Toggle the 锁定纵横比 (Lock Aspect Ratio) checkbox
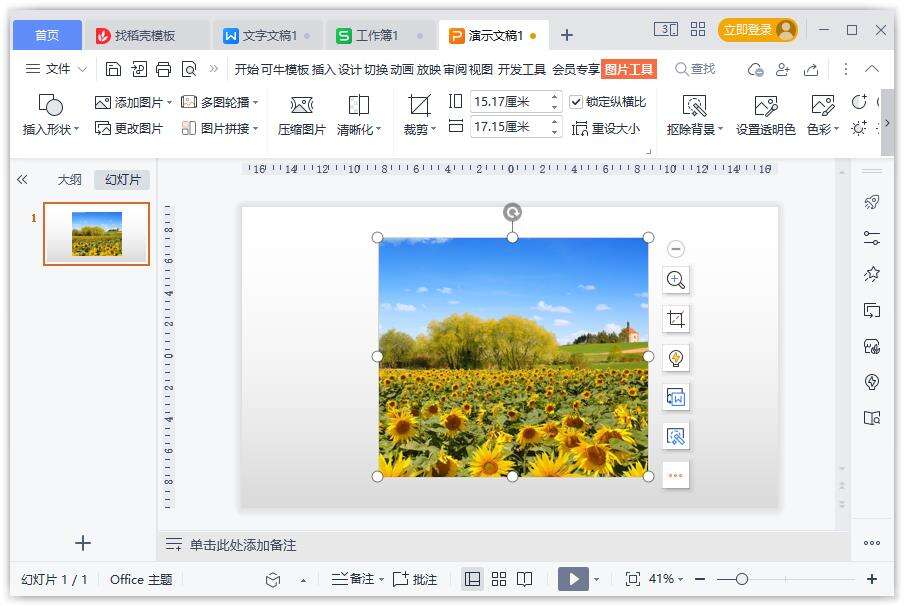The height and width of the screenshot is (606, 904). (x=576, y=101)
